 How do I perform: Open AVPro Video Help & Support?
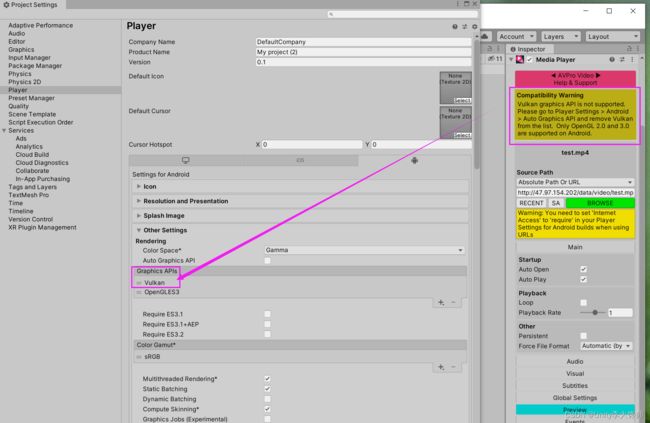point(575,79)
